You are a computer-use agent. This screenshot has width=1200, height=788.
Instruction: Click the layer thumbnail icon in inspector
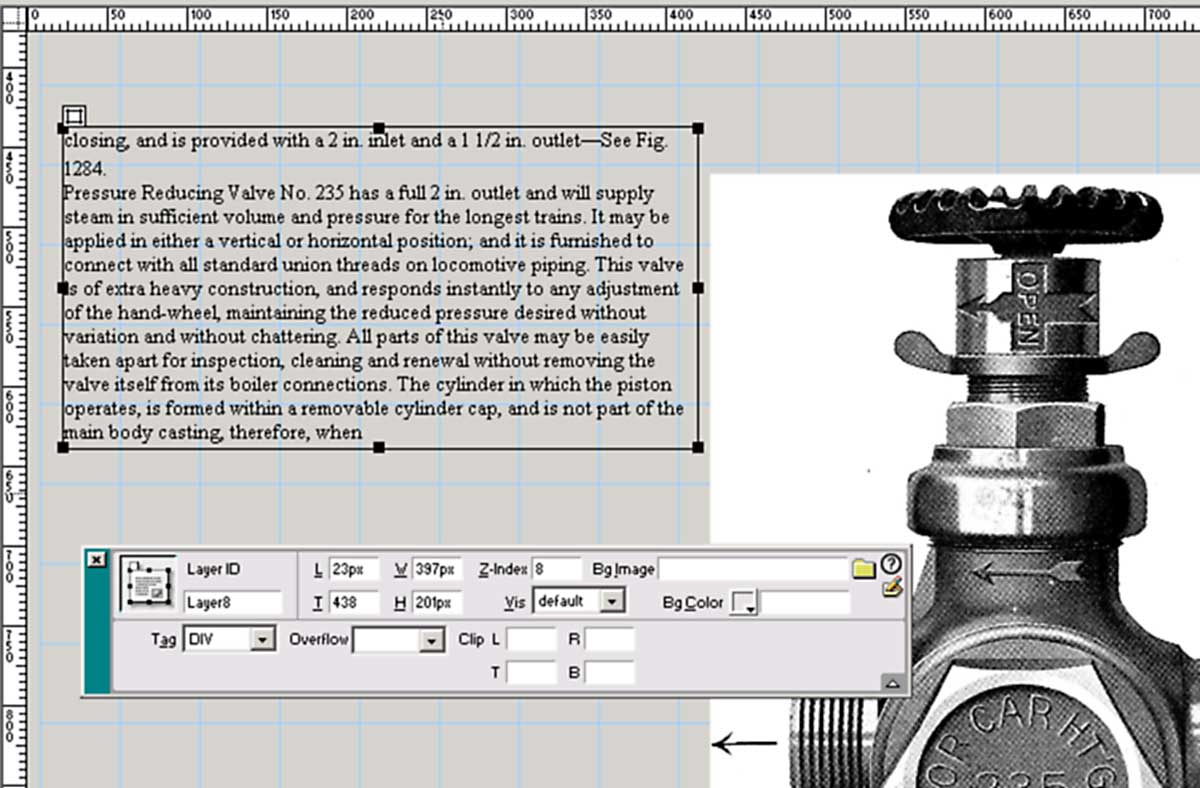[x=148, y=584]
